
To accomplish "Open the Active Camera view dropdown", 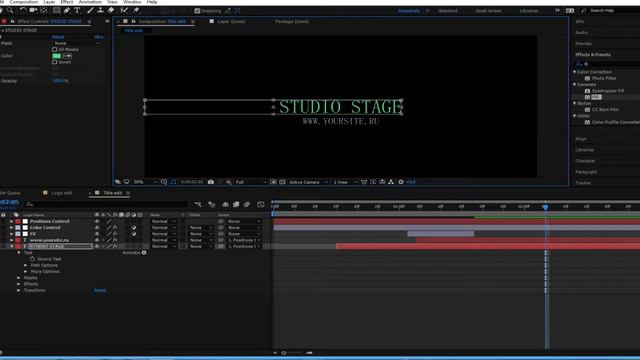I will (308, 182).
